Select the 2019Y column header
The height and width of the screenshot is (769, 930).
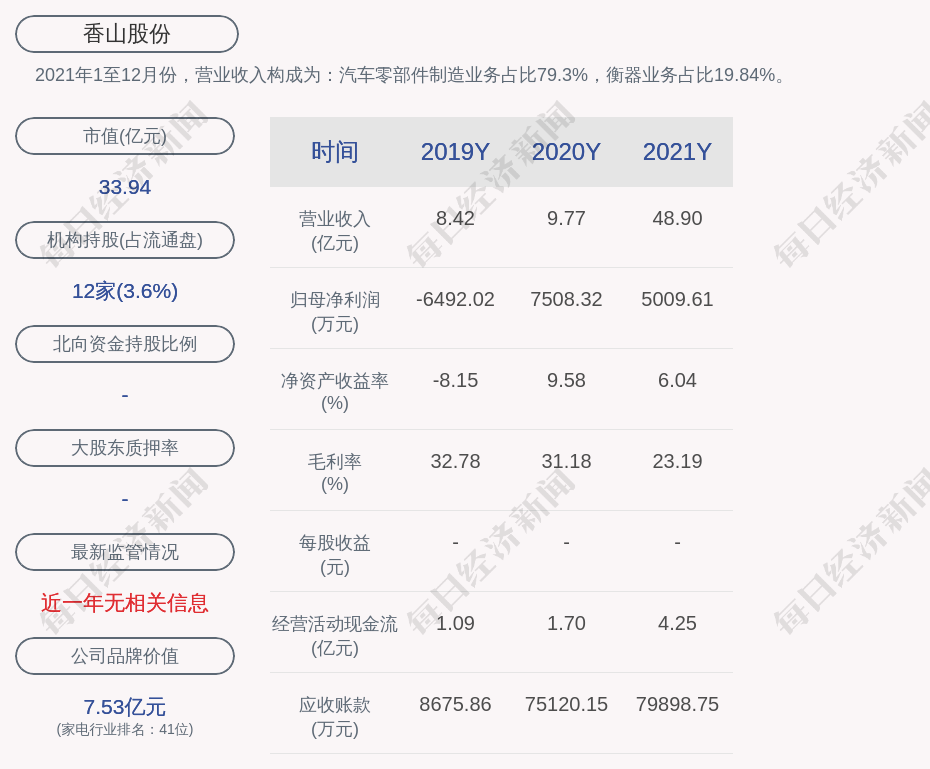(455, 152)
